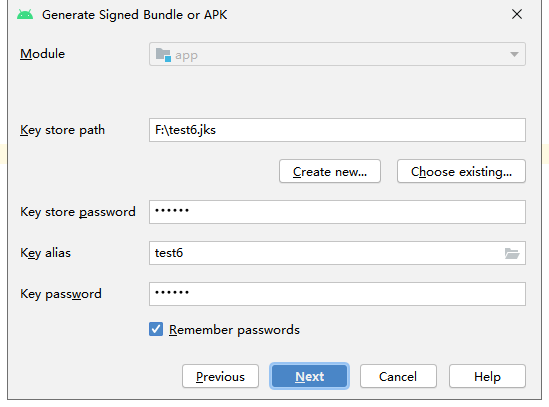Open key alias browse folder icon
549x407 pixels.
pyautogui.click(x=512, y=253)
